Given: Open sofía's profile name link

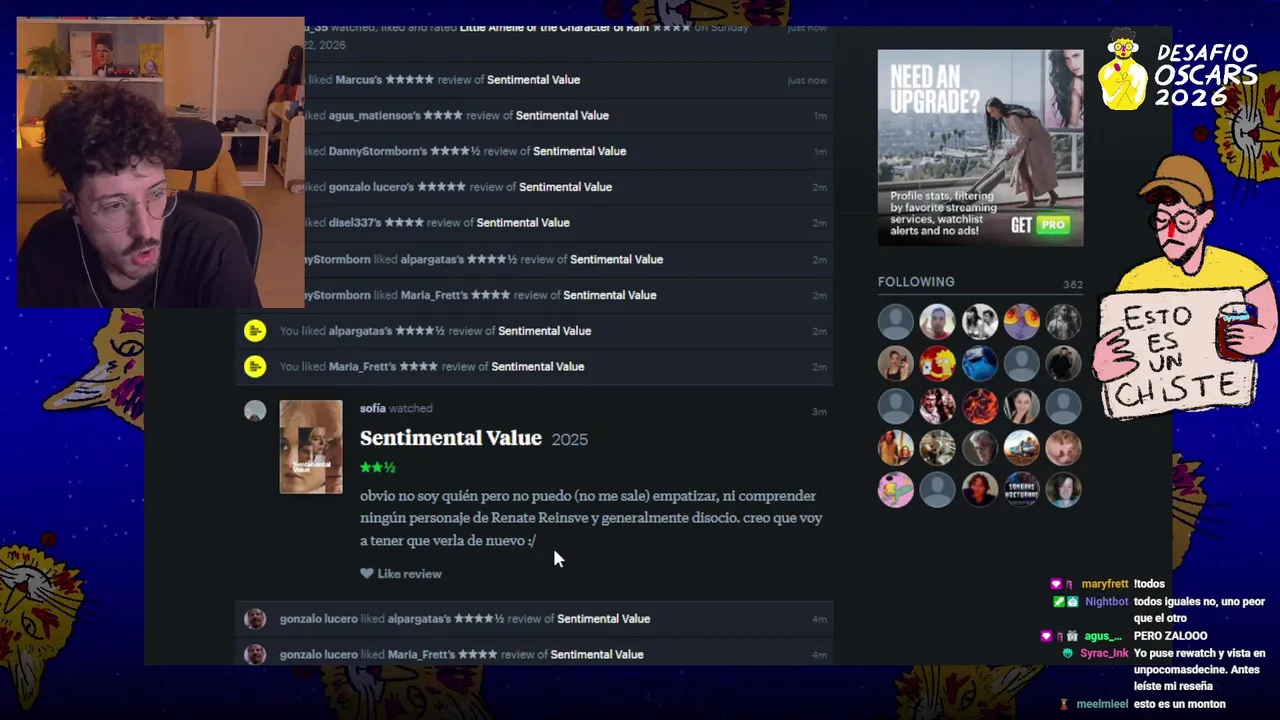Looking at the screenshot, I should point(372,408).
